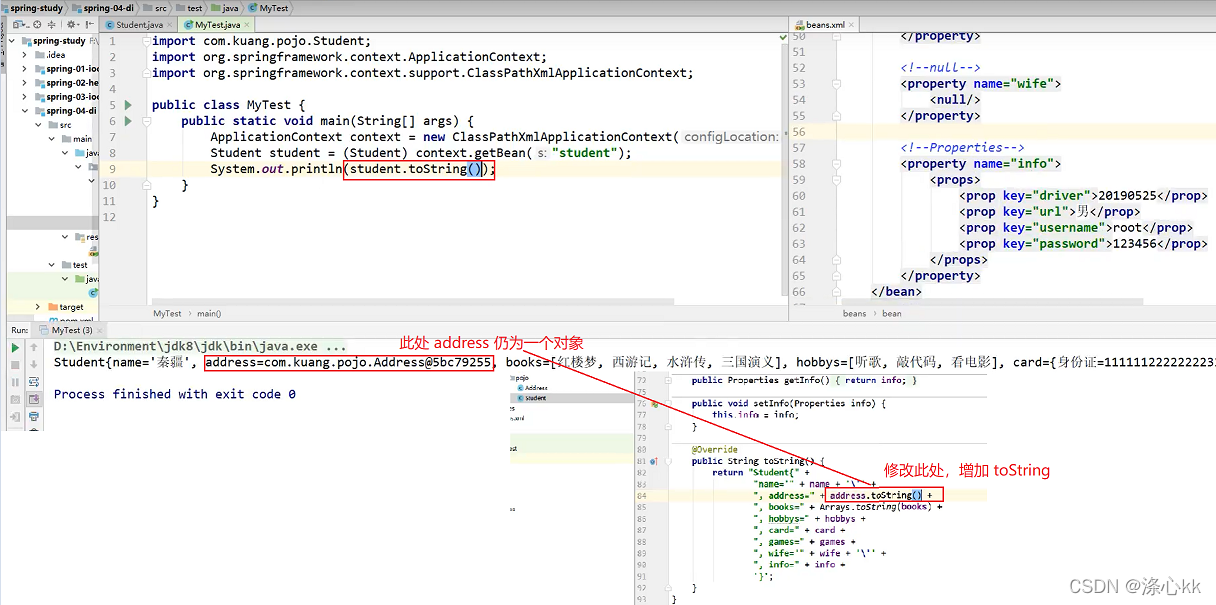Click the print console output icon

click(x=34, y=416)
